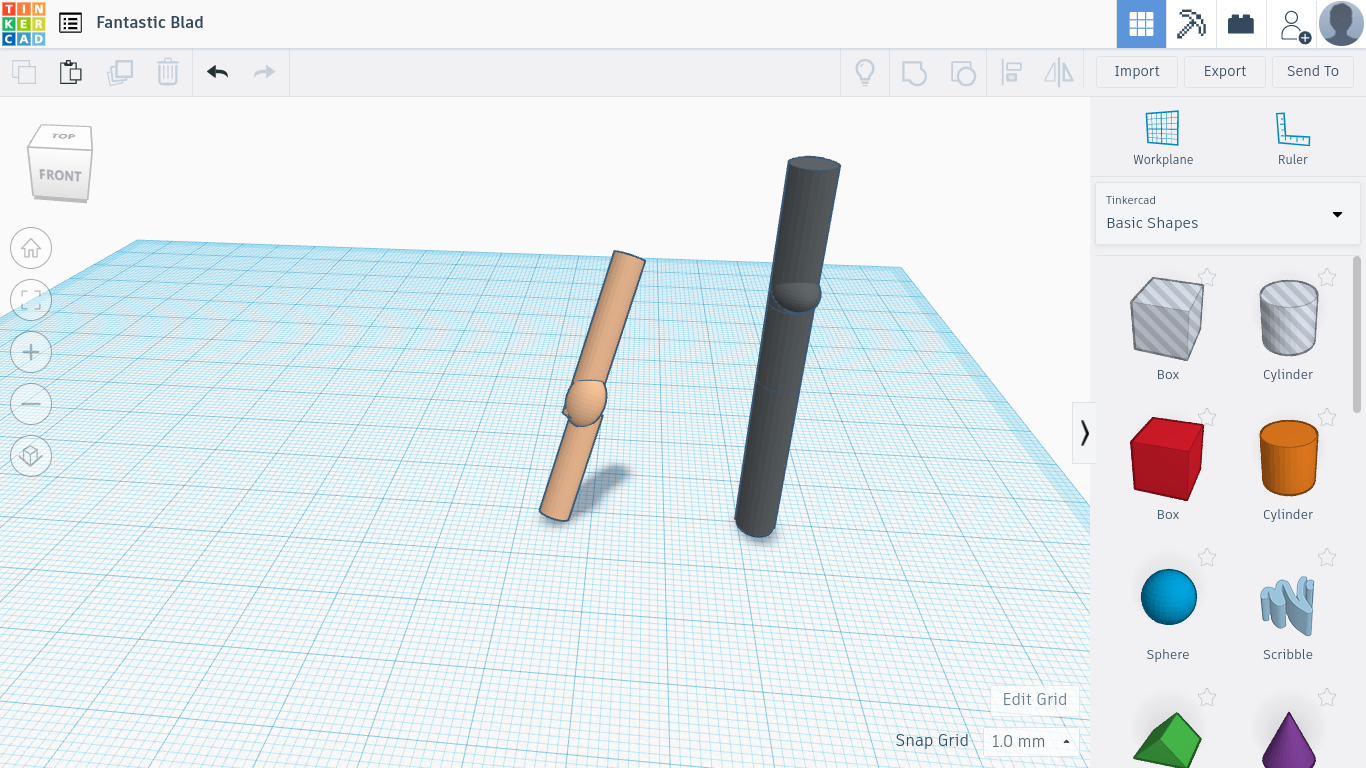Toggle orthographic perspective view cube icon
Screen dimensions: 1366x768
[31, 456]
